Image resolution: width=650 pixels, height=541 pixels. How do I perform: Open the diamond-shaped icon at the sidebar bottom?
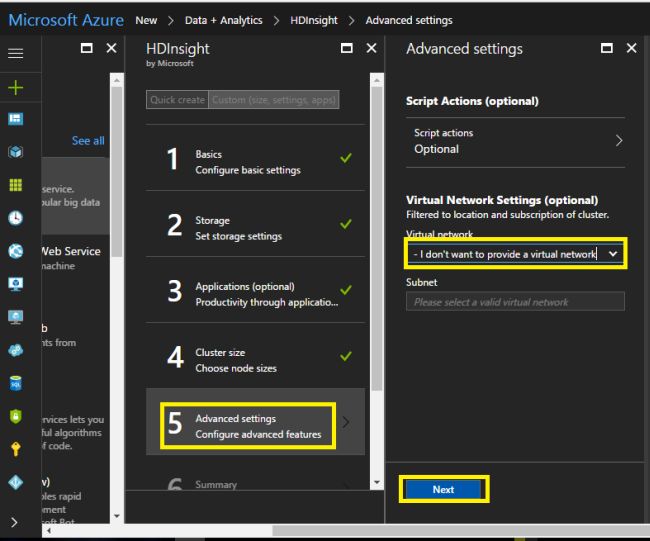(x=15, y=482)
